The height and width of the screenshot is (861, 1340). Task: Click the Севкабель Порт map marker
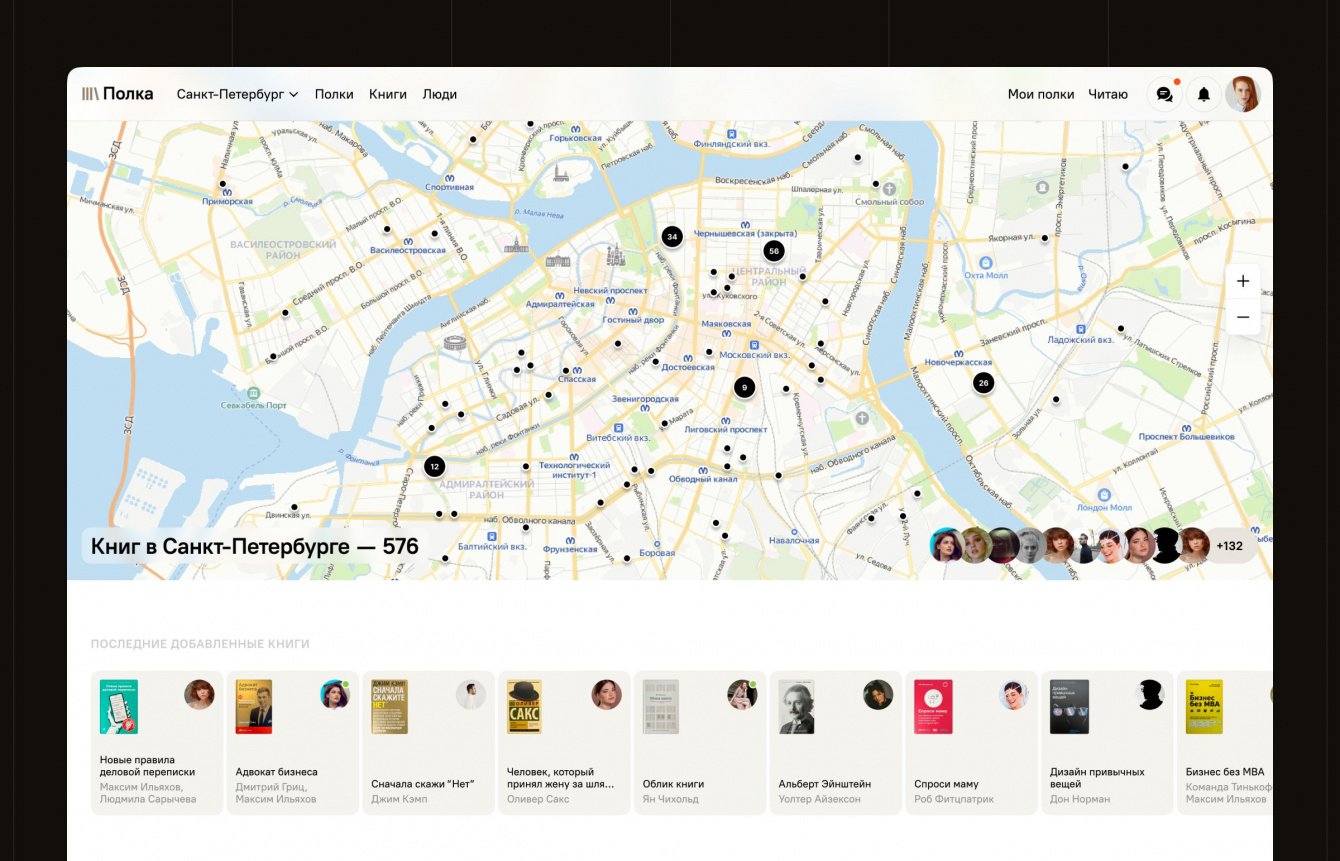(254, 392)
